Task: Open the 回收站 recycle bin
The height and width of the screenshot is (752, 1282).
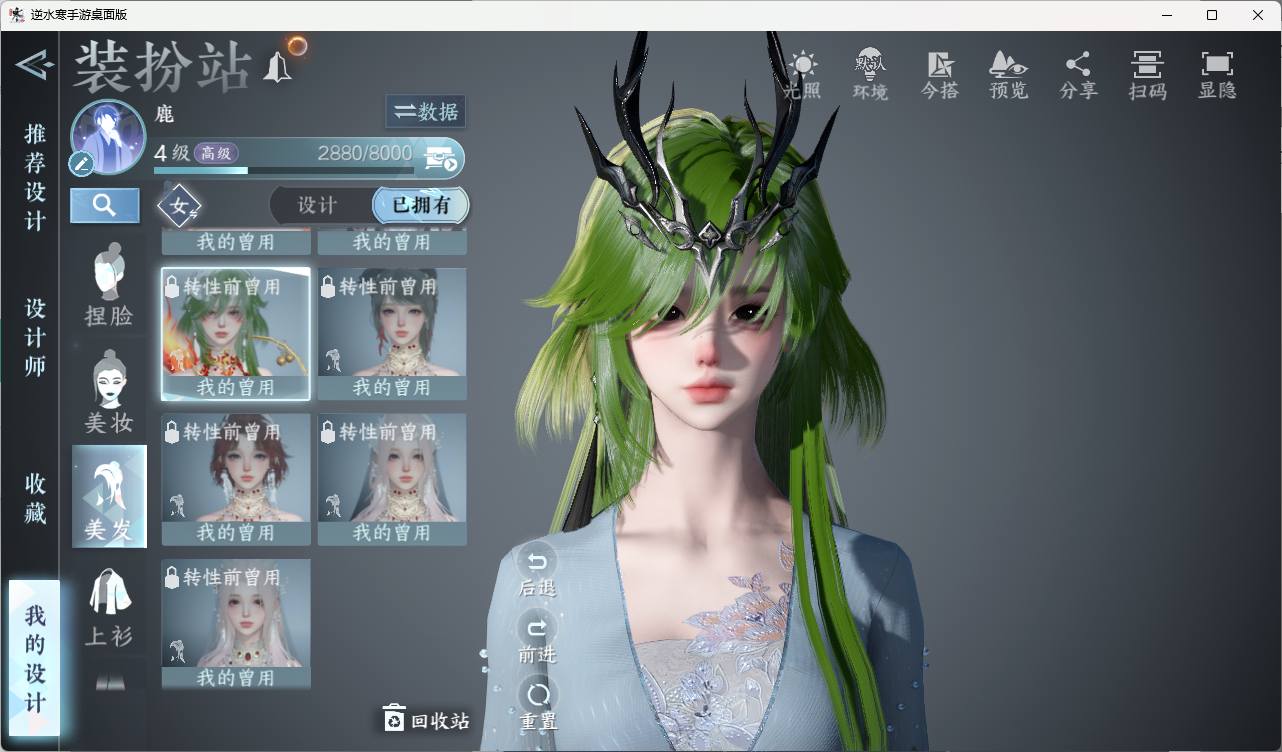Action: (426, 719)
